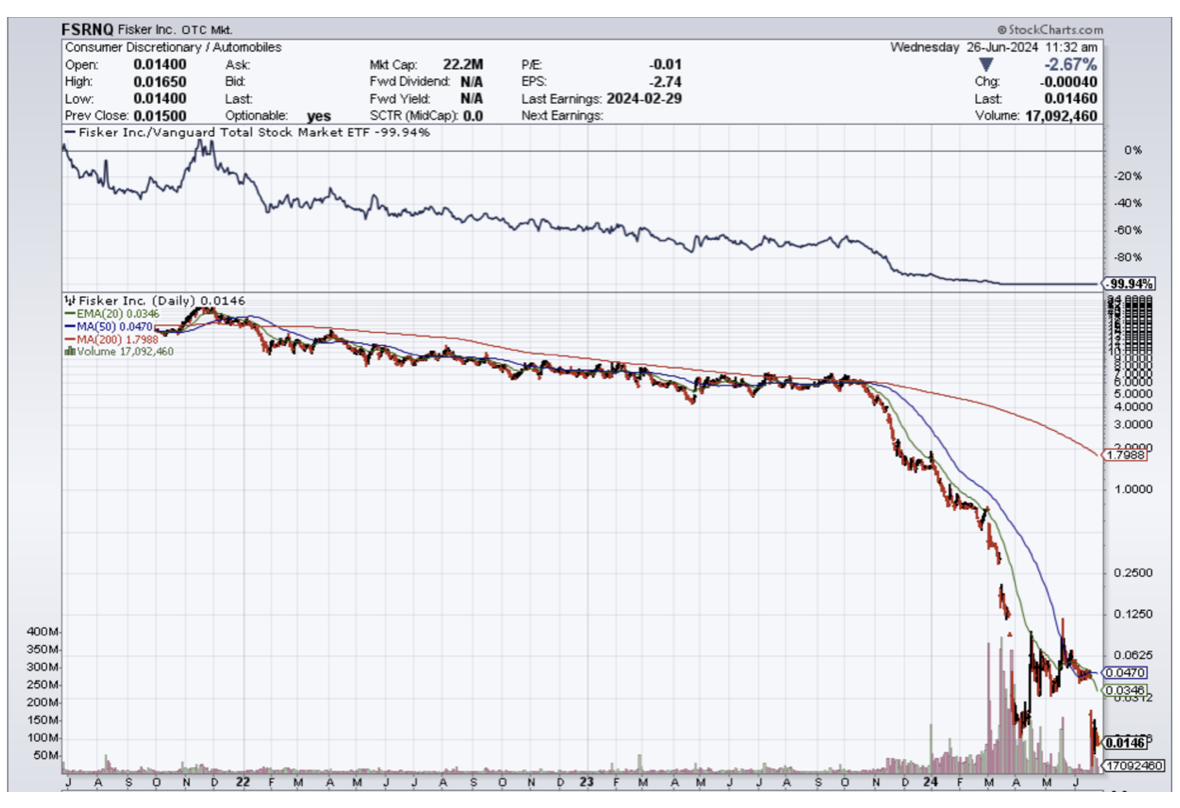This screenshot has height=808, width=1180.
Task: Click the '23' year marker on time axis
Action: (x=587, y=781)
